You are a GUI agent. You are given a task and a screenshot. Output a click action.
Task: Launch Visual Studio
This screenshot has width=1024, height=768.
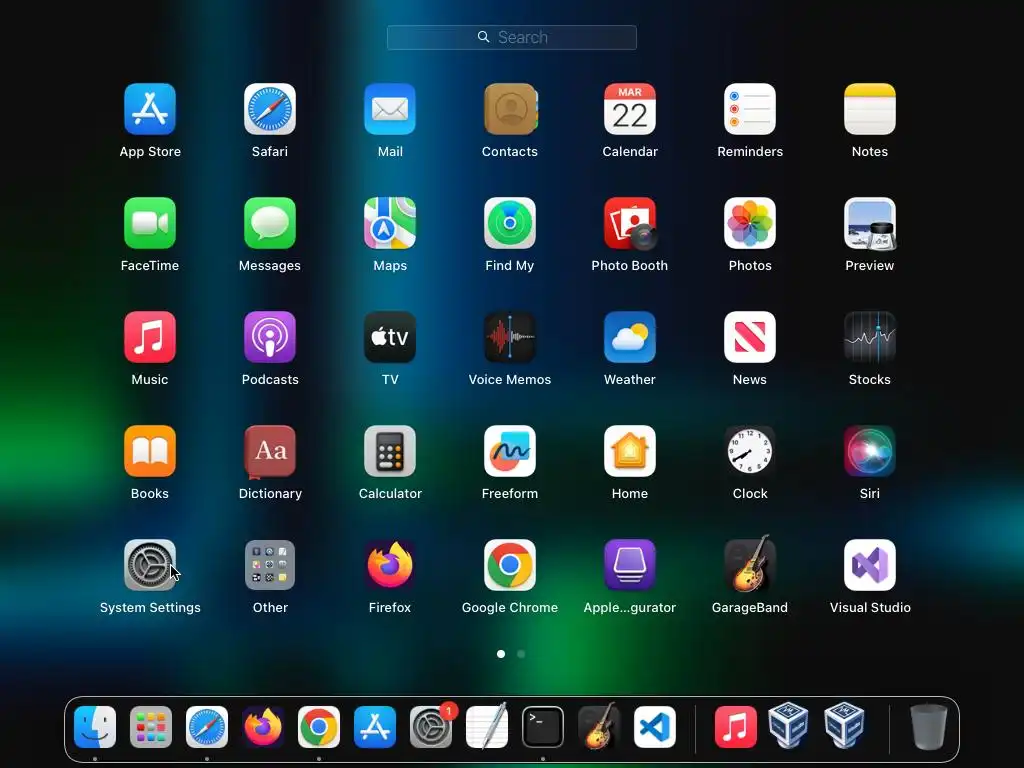click(x=870, y=565)
